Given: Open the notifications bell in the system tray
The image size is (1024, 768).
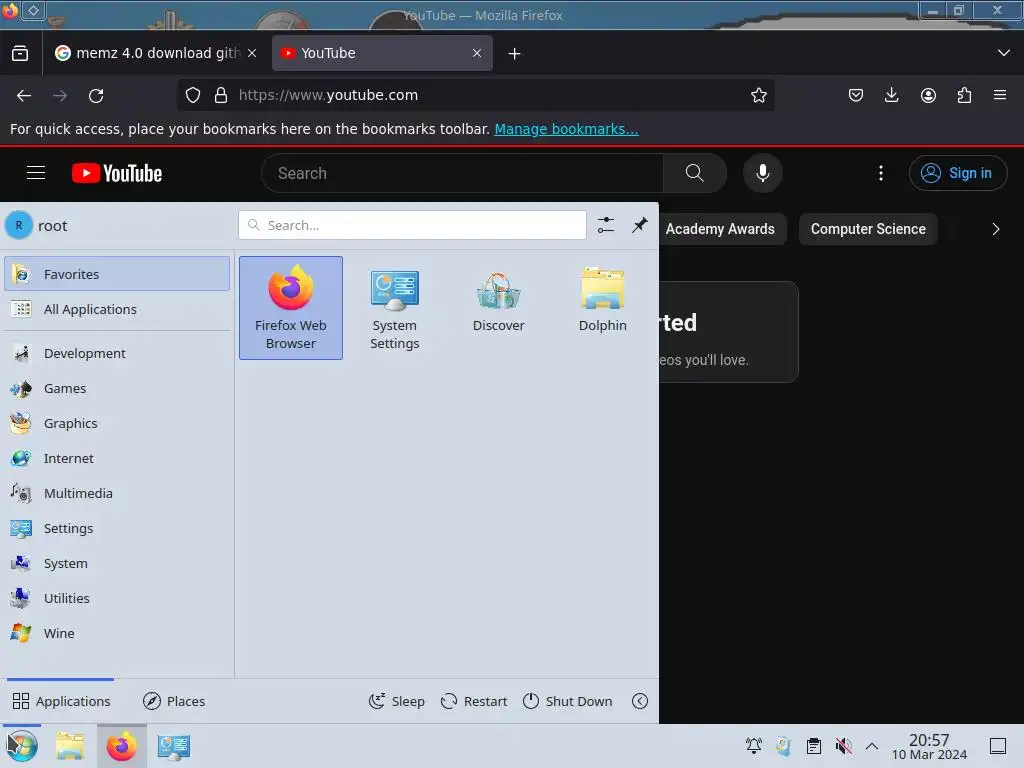Looking at the screenshot, I should coord(754,746).
